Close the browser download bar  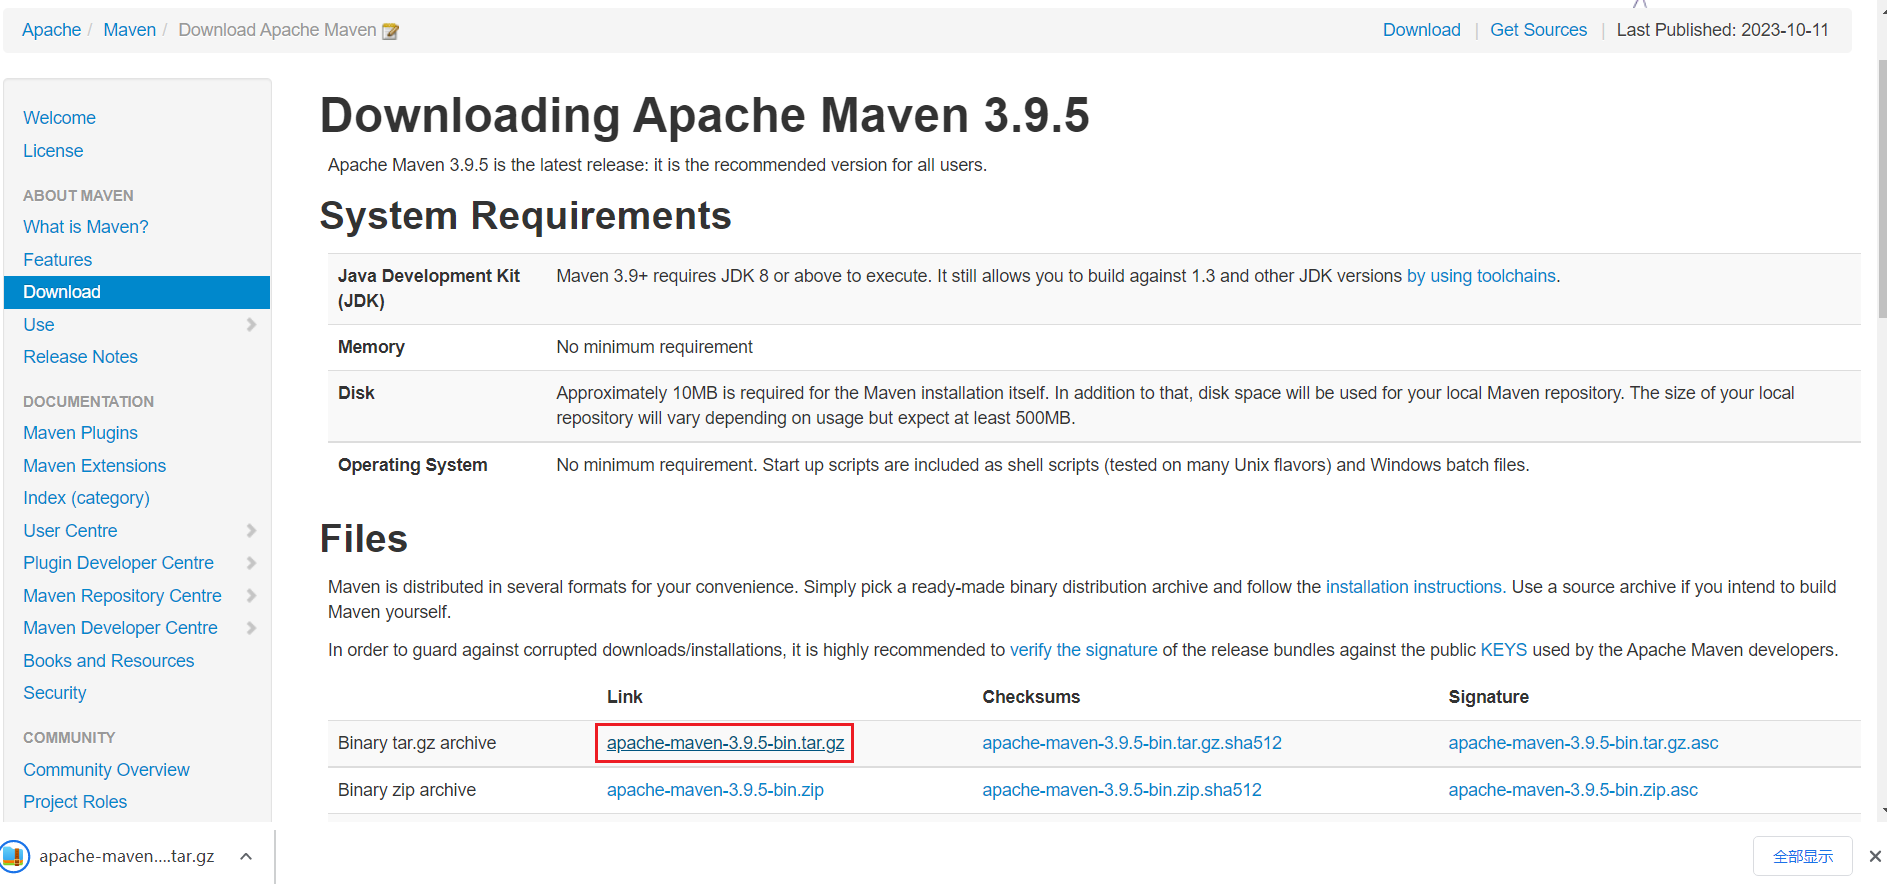1875,856
